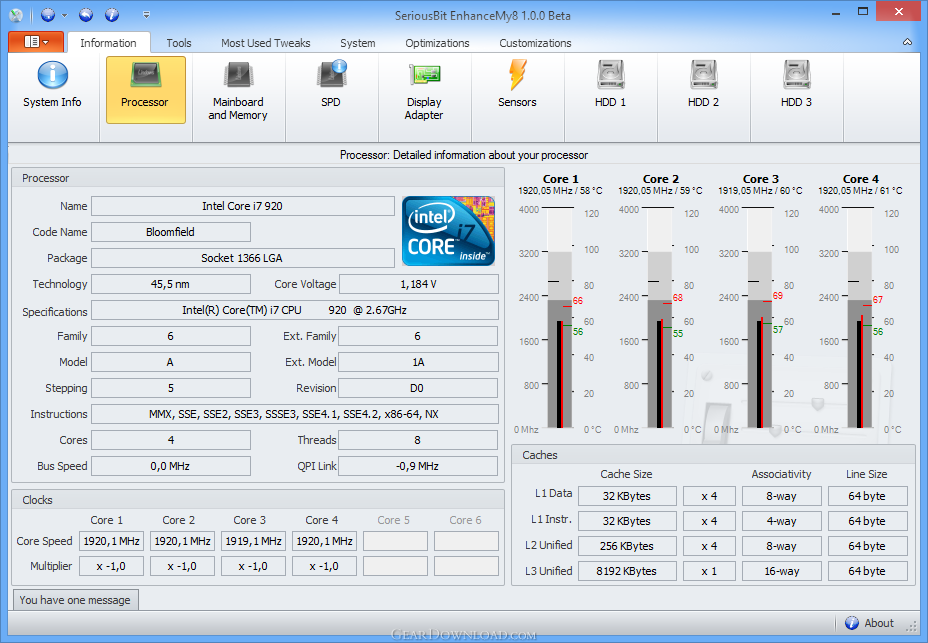Open Mainboard and Memory information

[238, 90]
